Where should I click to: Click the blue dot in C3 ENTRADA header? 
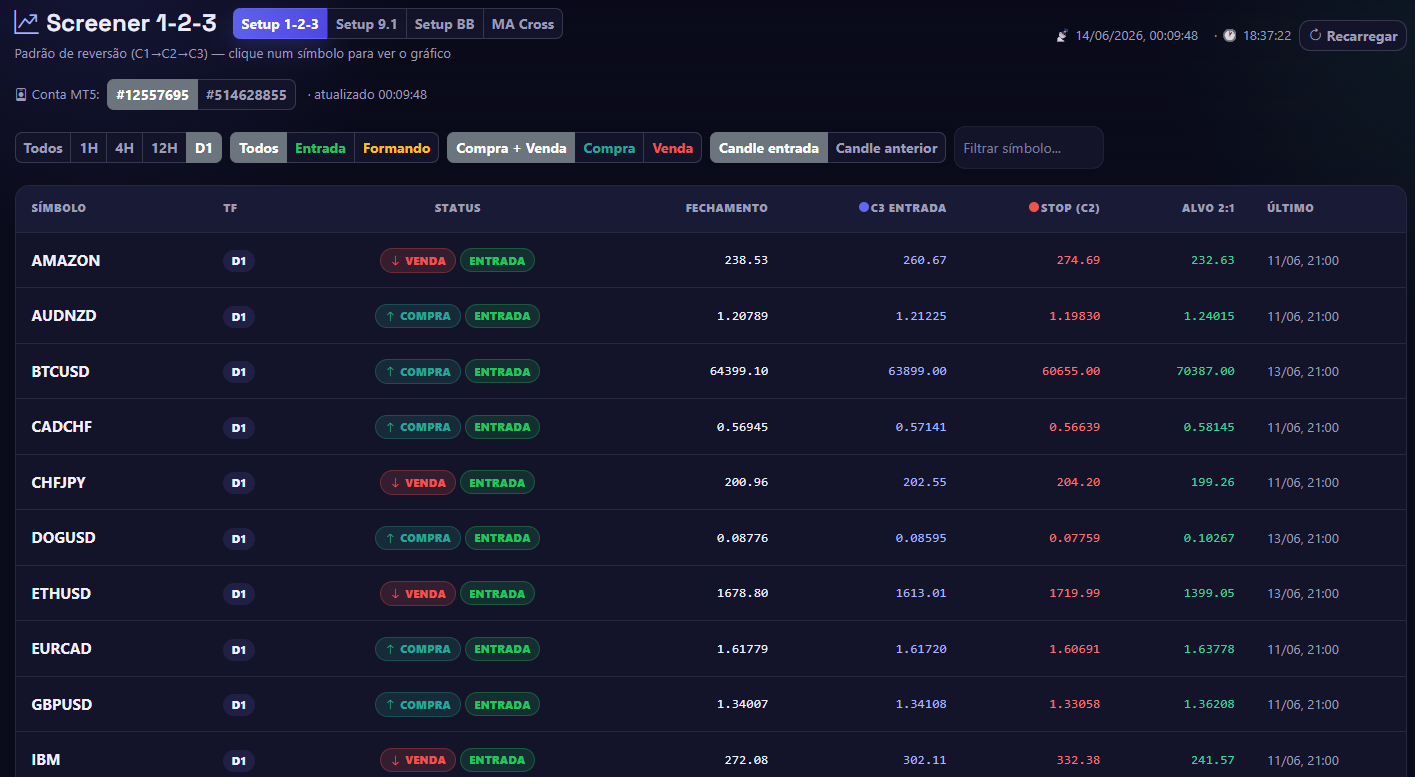pyautogui.click(x=864, y=208)
